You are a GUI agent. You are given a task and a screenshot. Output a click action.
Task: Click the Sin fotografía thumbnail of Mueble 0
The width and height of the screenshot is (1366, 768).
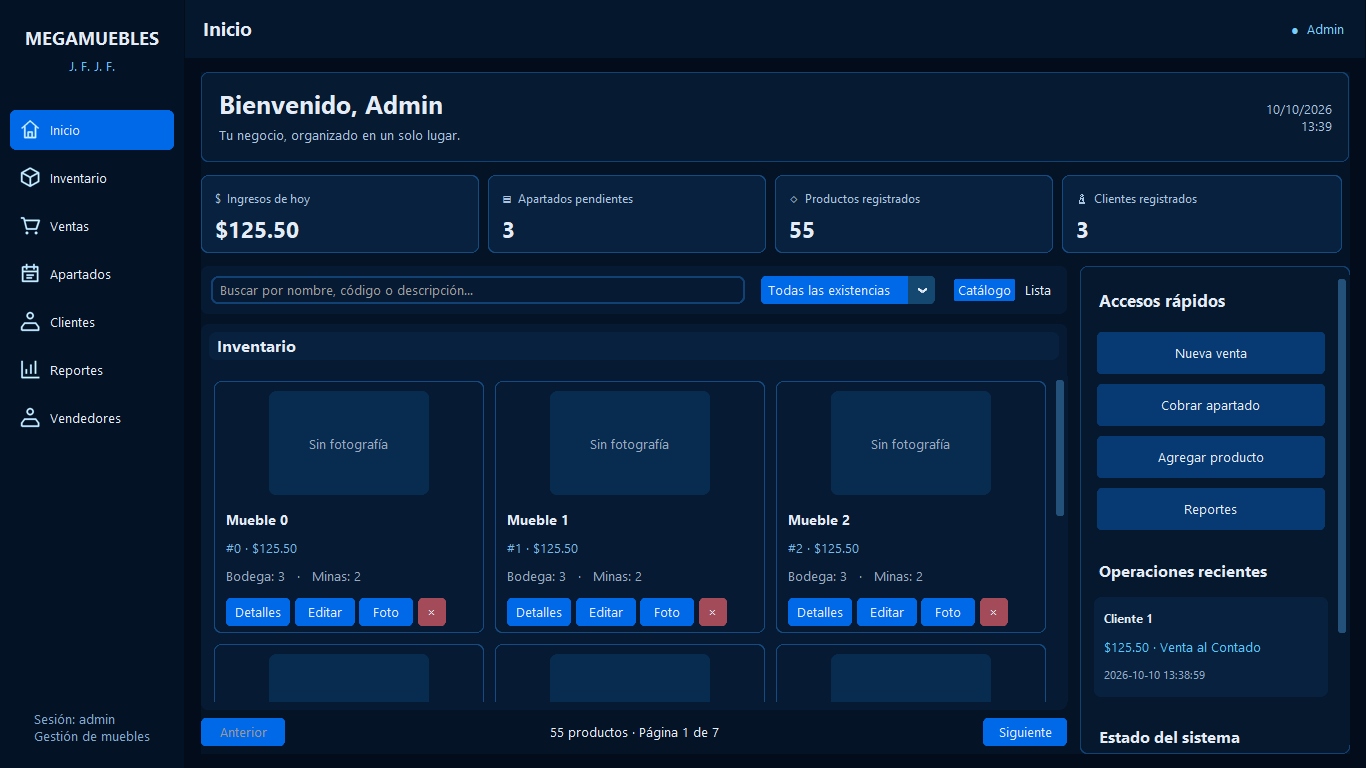349,443
